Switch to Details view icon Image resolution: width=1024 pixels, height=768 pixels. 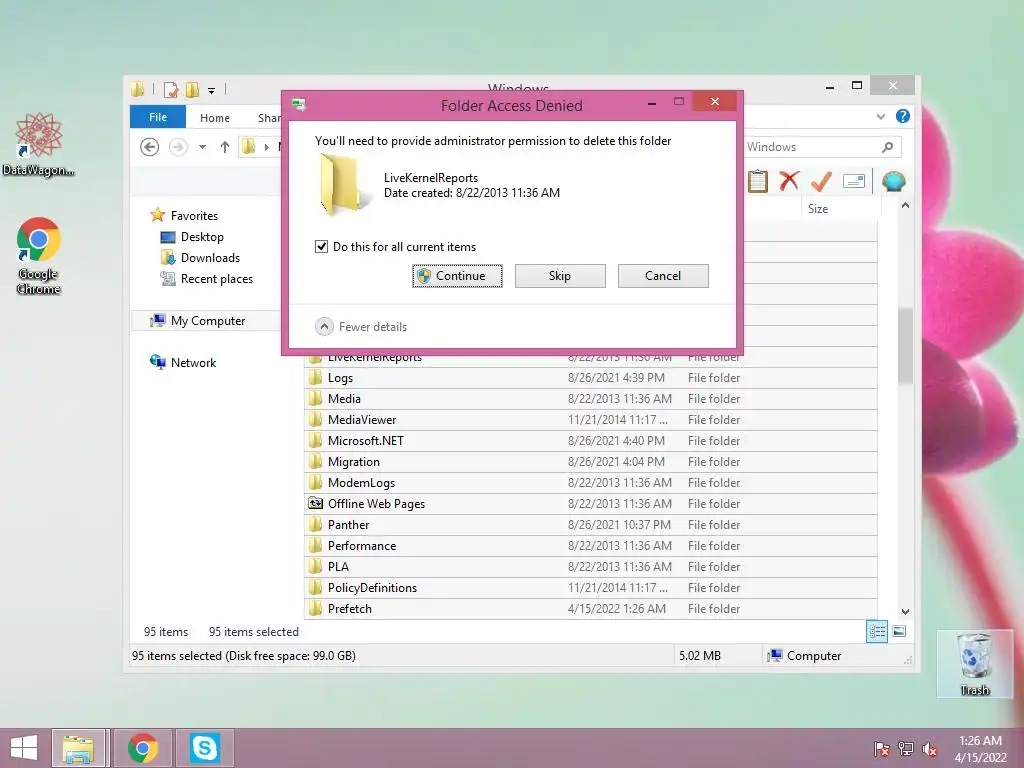tap(876, 632)
